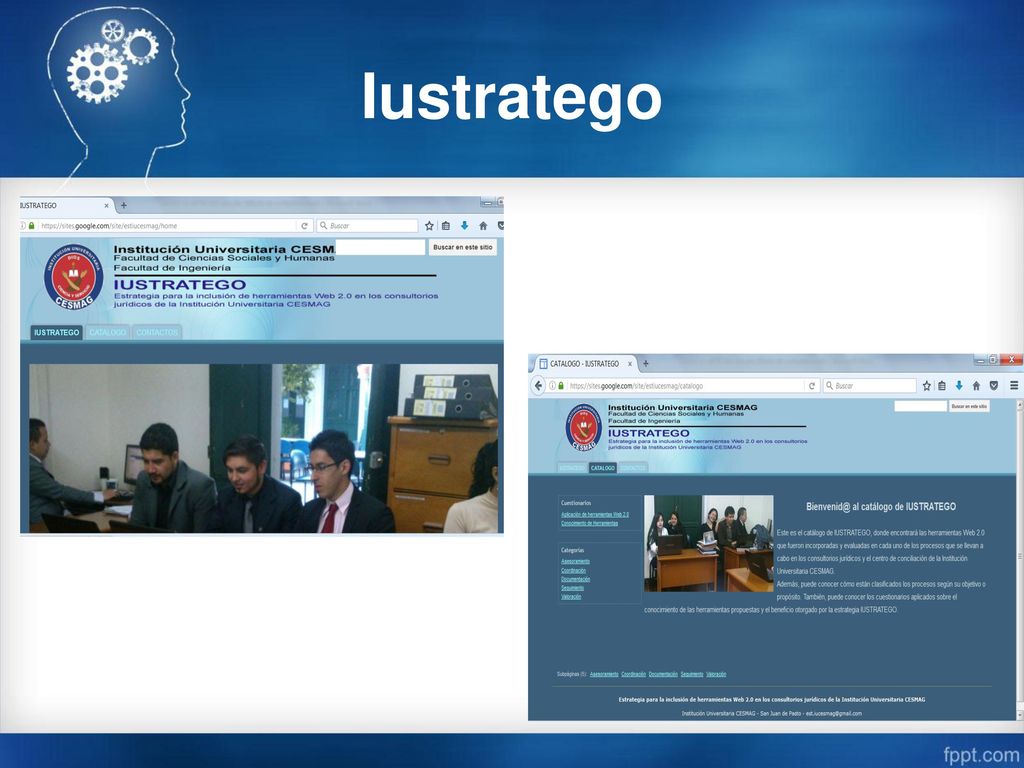
Task: Click the CESMAG logo on the home page
Action: click(x=74, y=277)
